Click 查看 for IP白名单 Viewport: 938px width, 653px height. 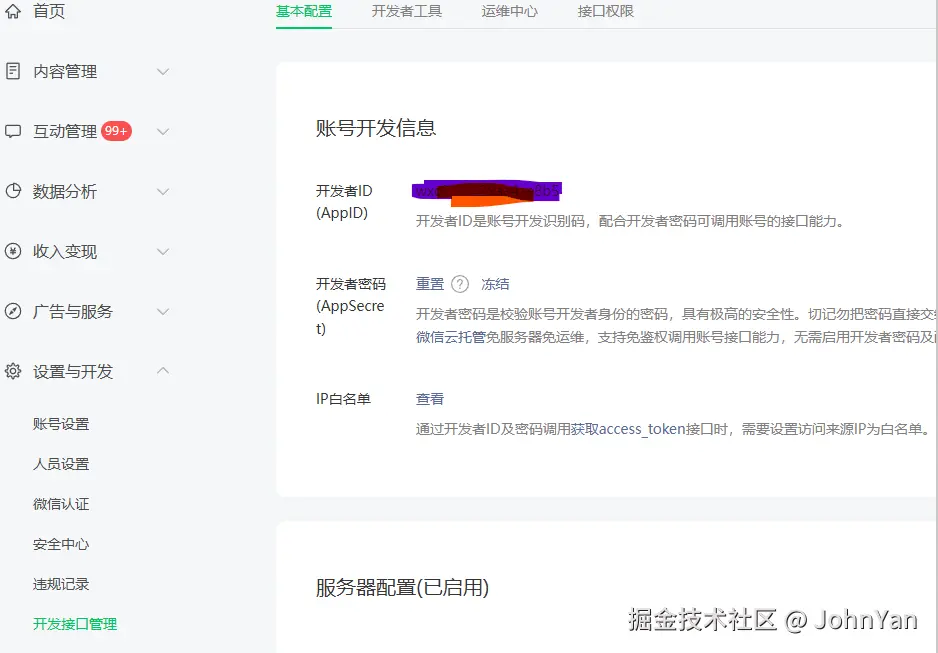(430, 399)
